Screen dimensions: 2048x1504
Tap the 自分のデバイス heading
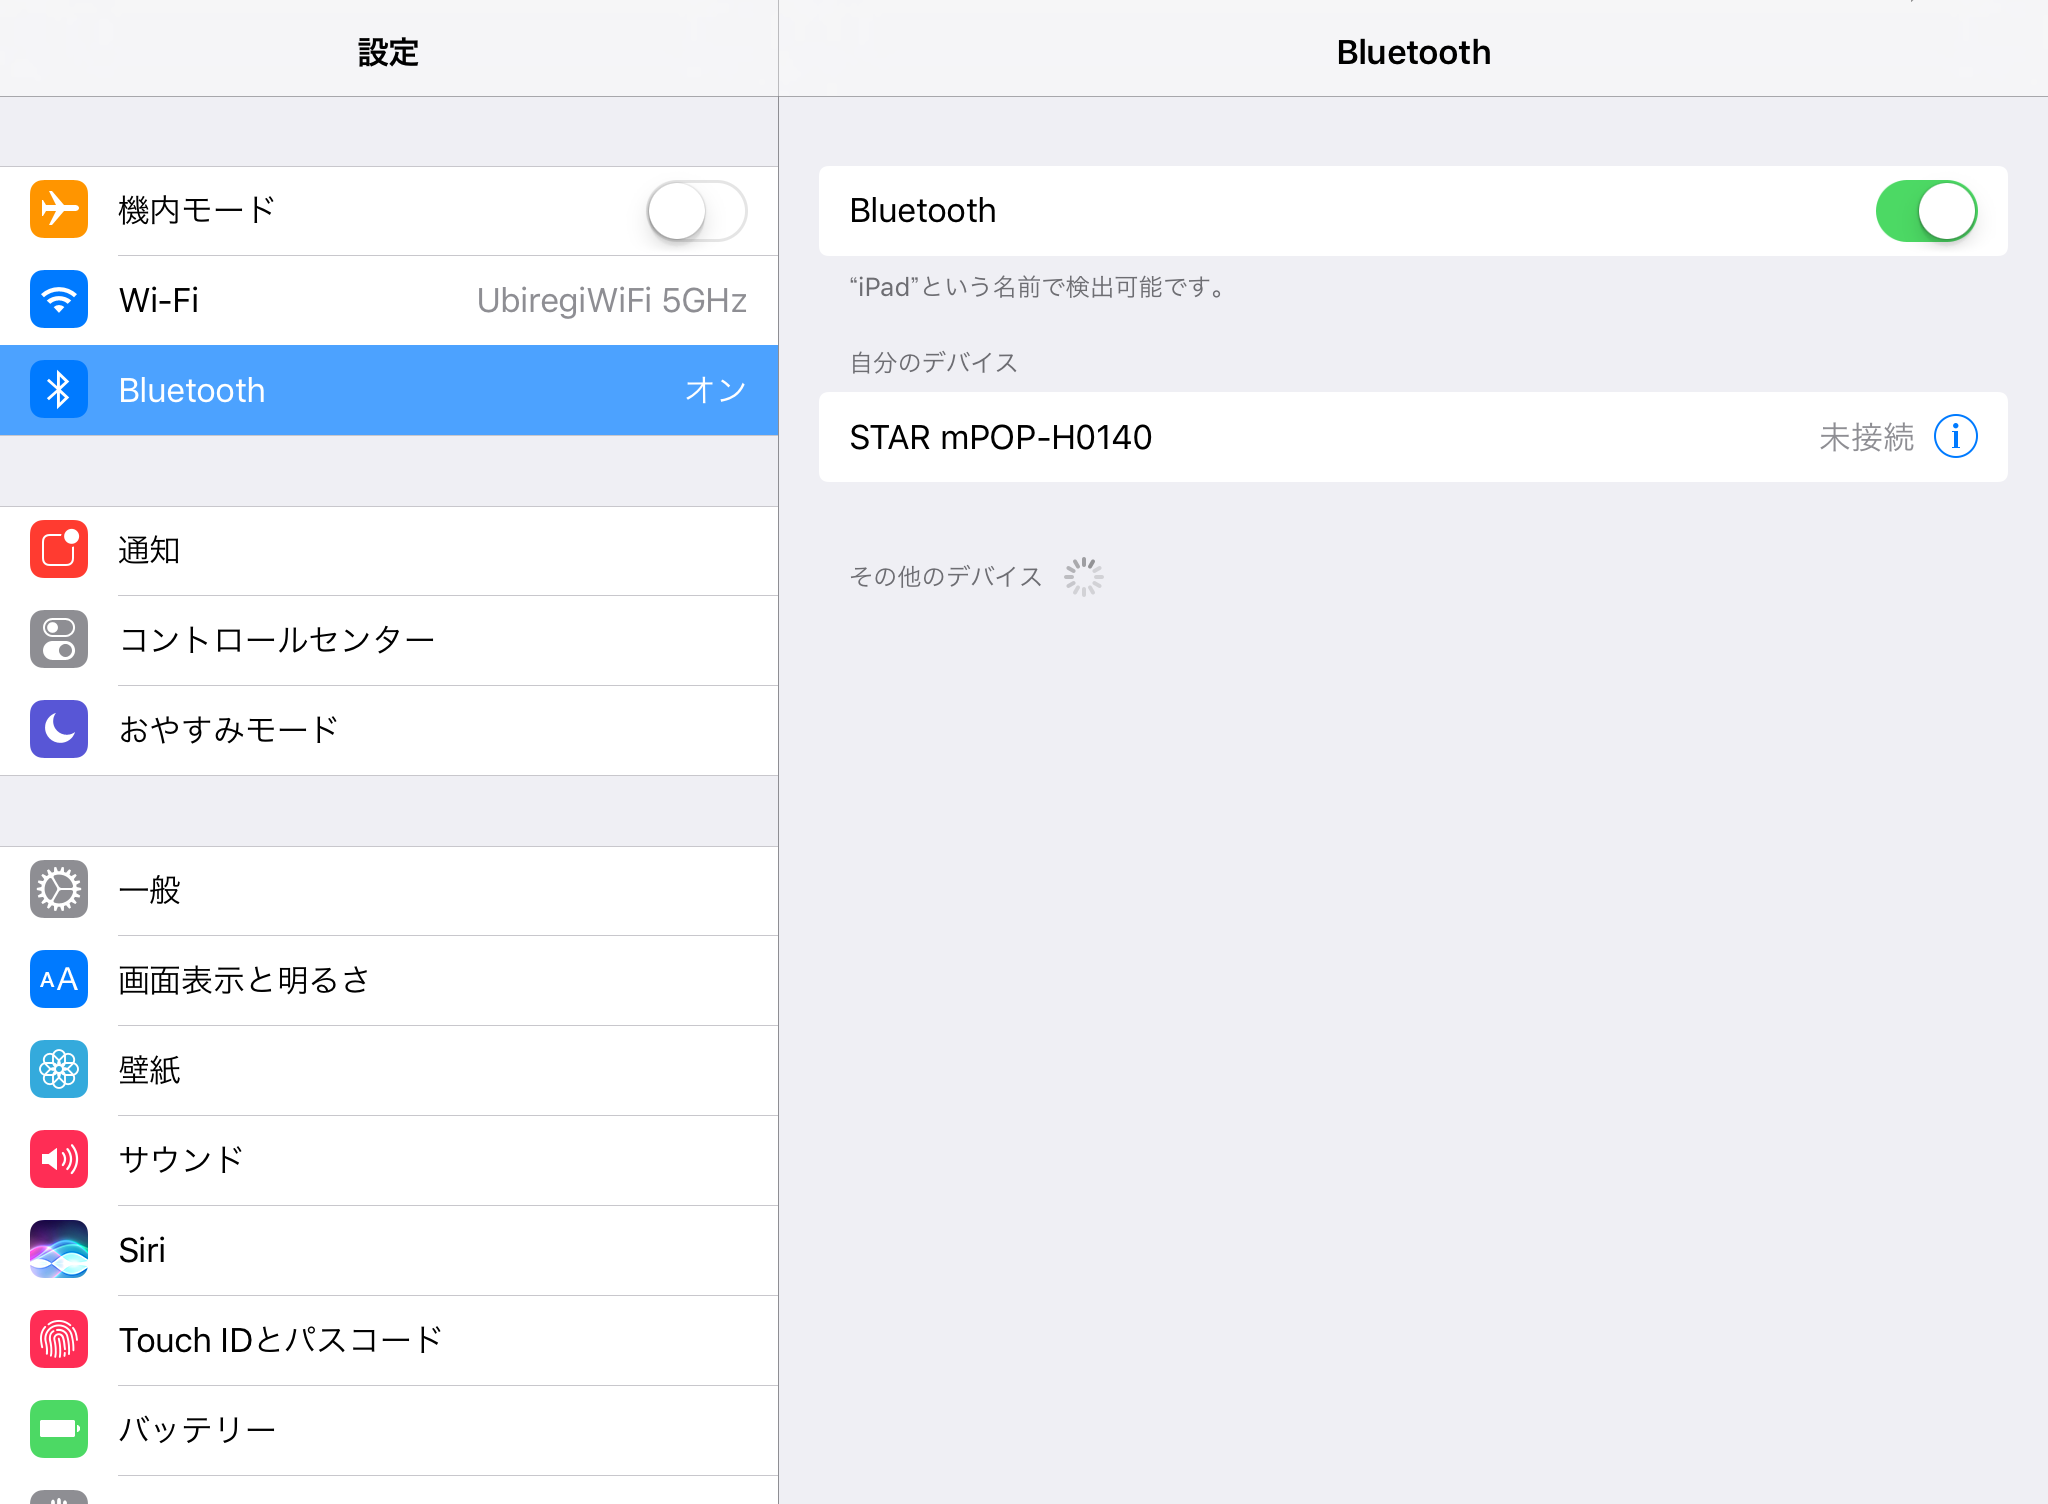(934, 362)
